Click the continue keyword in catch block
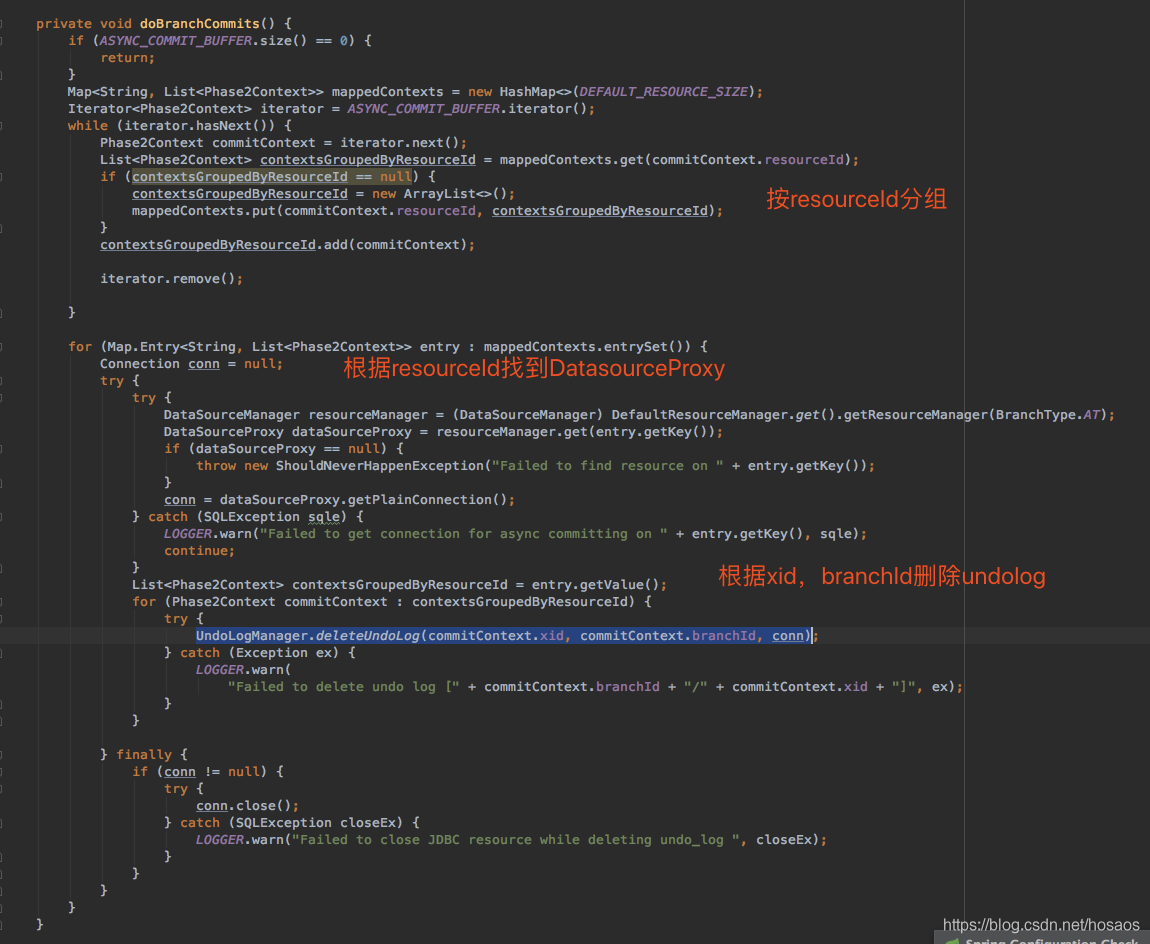1150x944 pixels. (199, 550)
